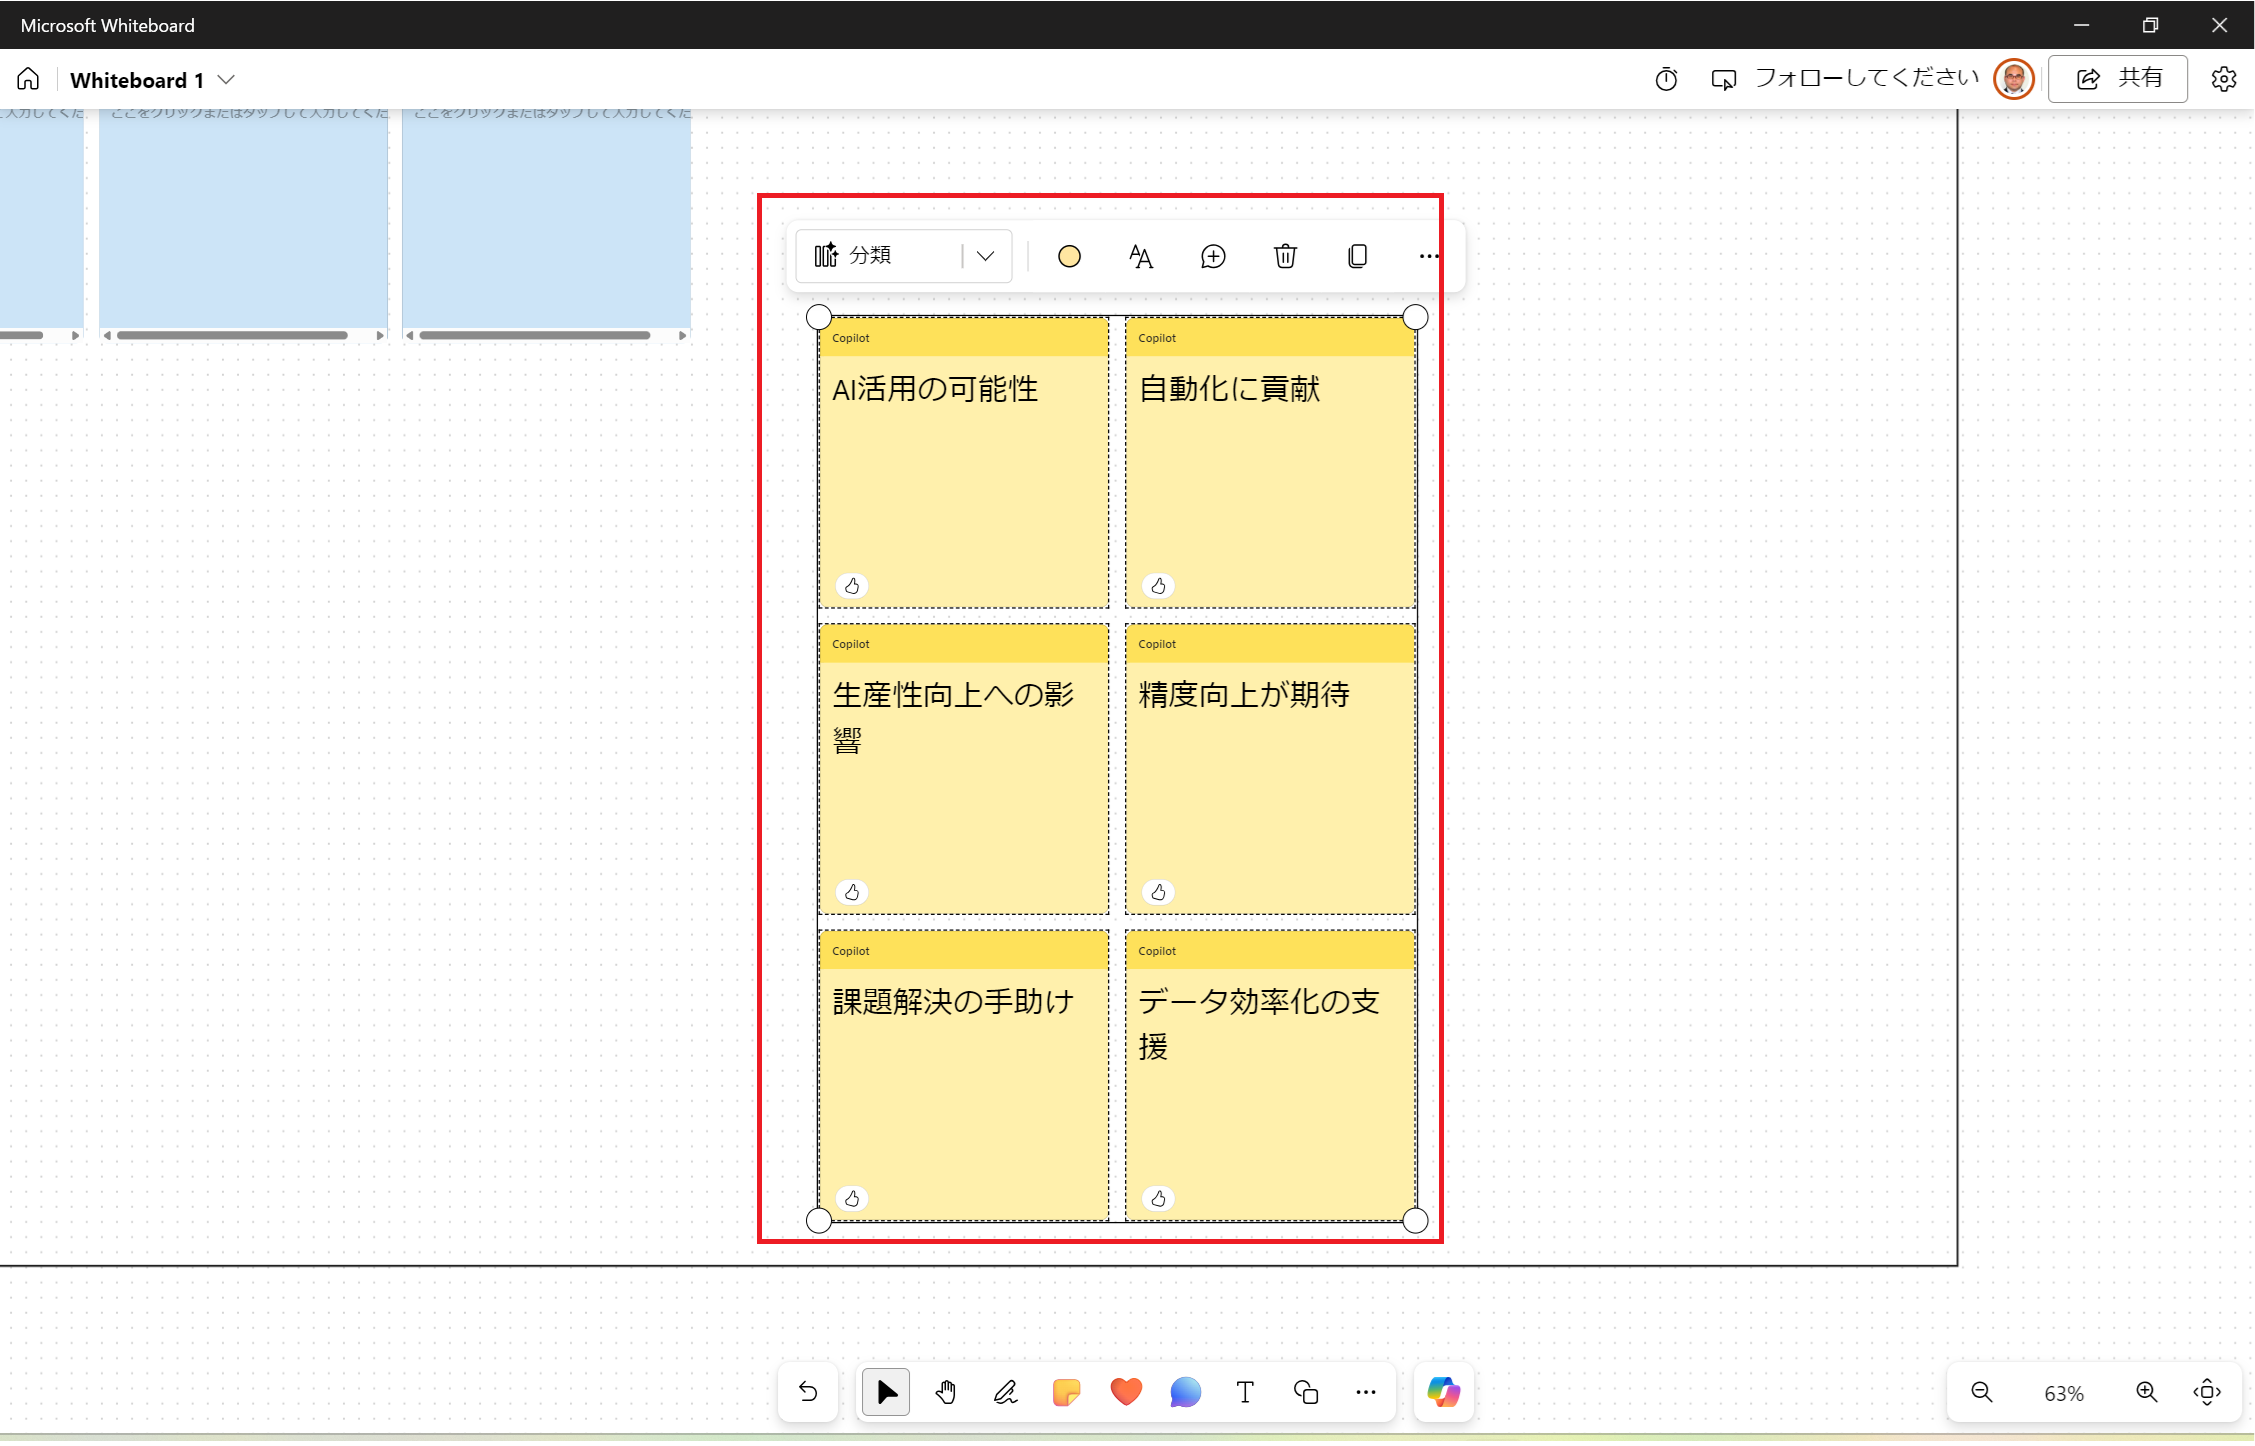Open the sticky notes tool
Image resolution: width=2255 pixels, height=1446 pixels.
coord(1066,1392)
